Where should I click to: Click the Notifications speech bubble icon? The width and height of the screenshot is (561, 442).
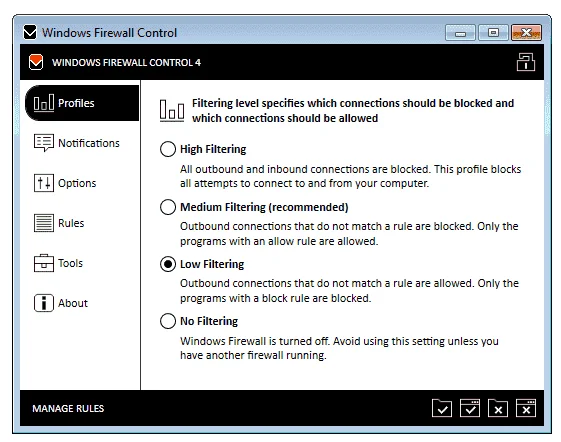44,143
